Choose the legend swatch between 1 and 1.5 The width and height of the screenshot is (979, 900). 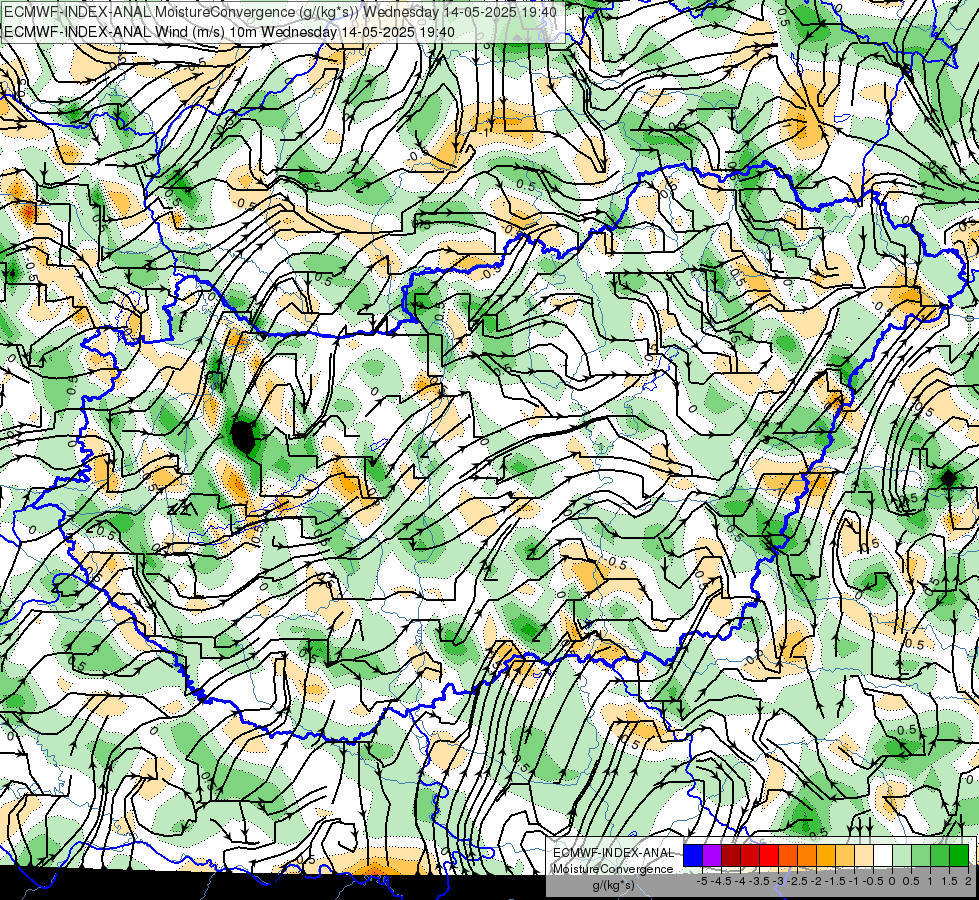click(940, 855)
